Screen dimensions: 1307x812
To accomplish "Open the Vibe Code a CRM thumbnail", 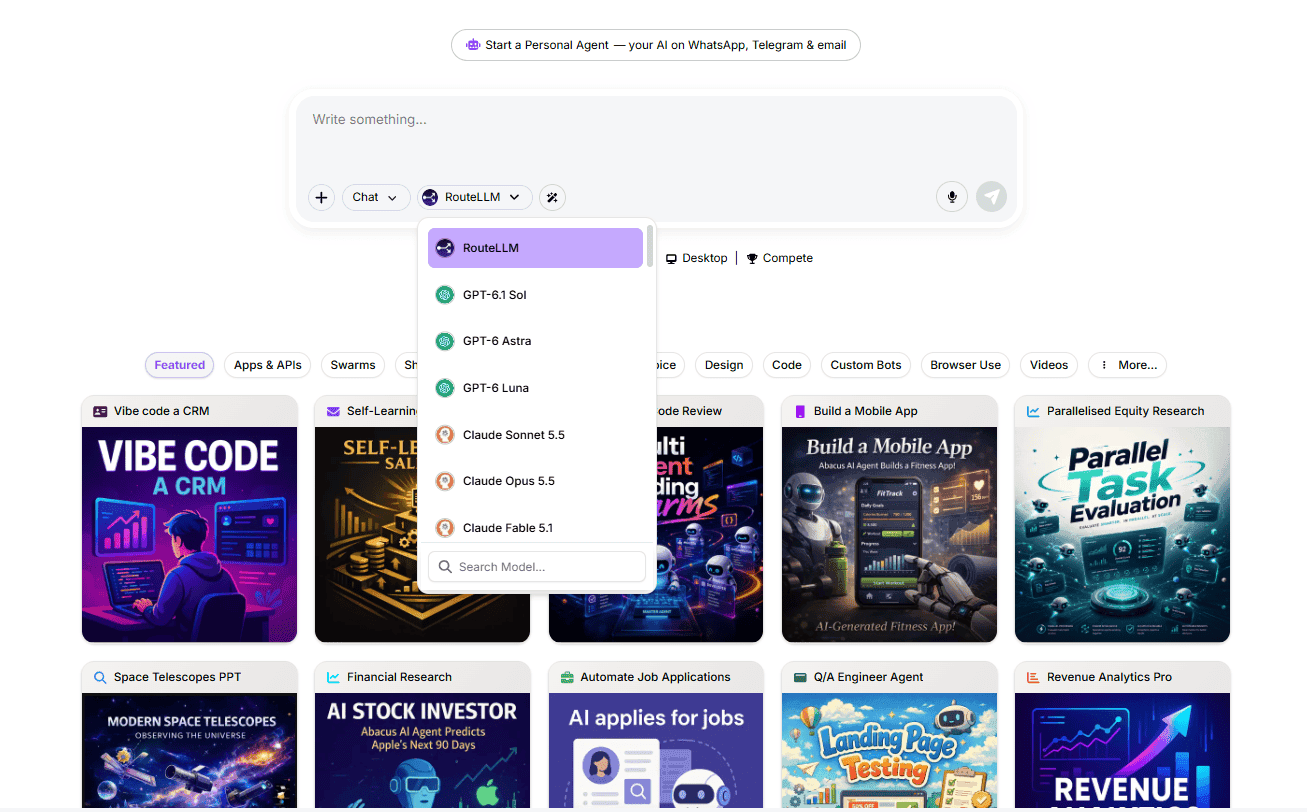I will pyautogui.click(x=190, y=535).
